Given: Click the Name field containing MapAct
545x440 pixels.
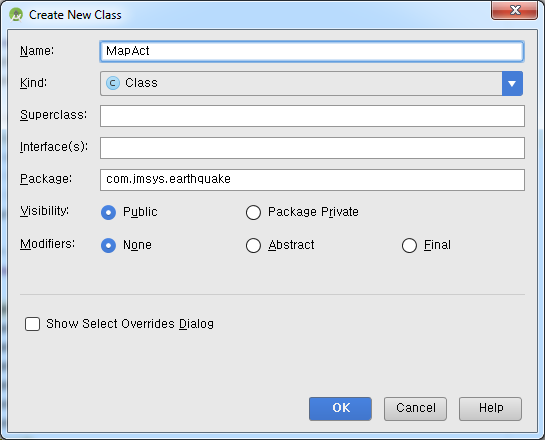Looking at the screenshot, I should [x=312, y=51].
